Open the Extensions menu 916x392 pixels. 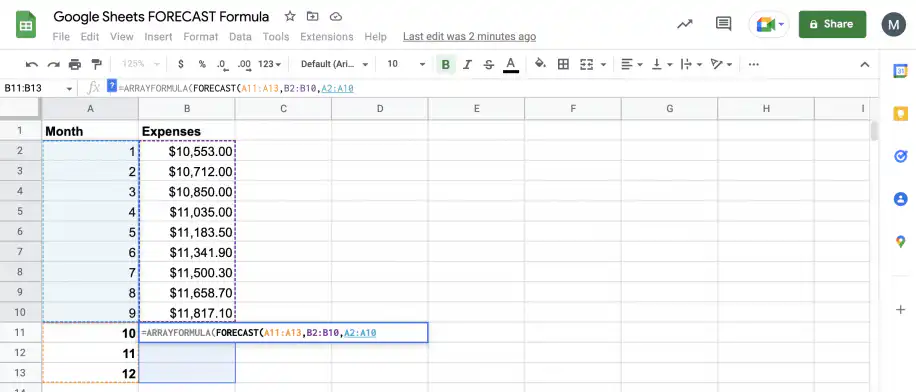pos(327,37)
